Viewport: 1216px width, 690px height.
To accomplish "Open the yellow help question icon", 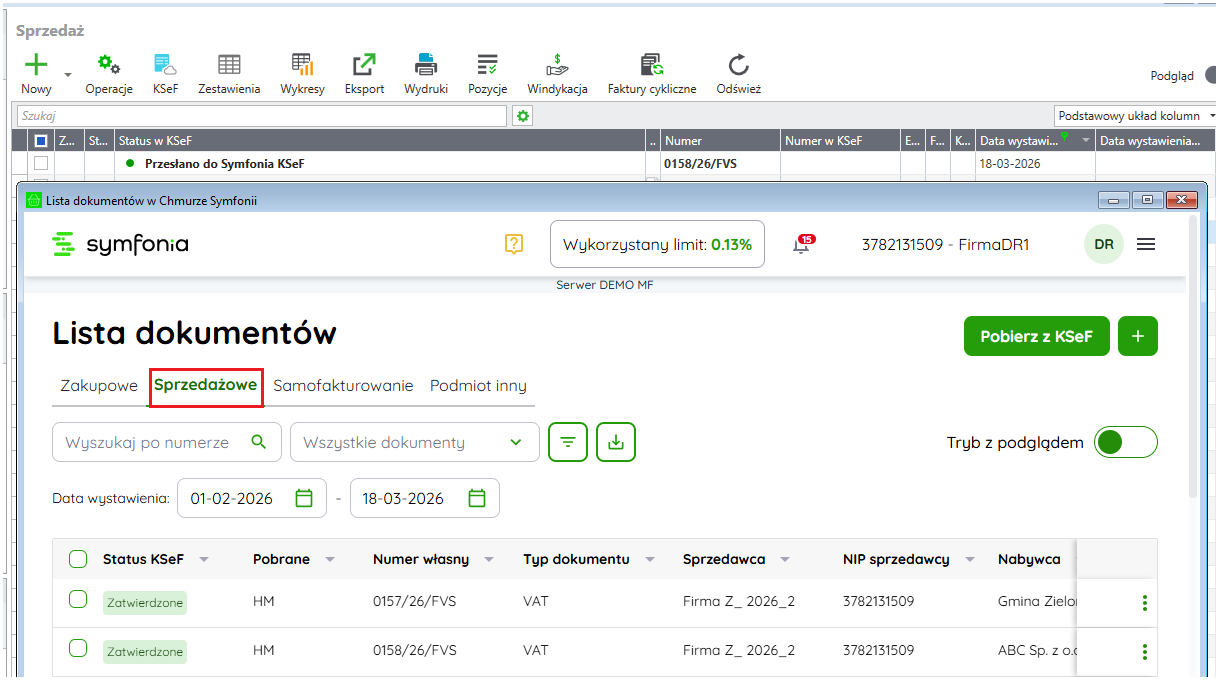I will click(x=514, y=244).
